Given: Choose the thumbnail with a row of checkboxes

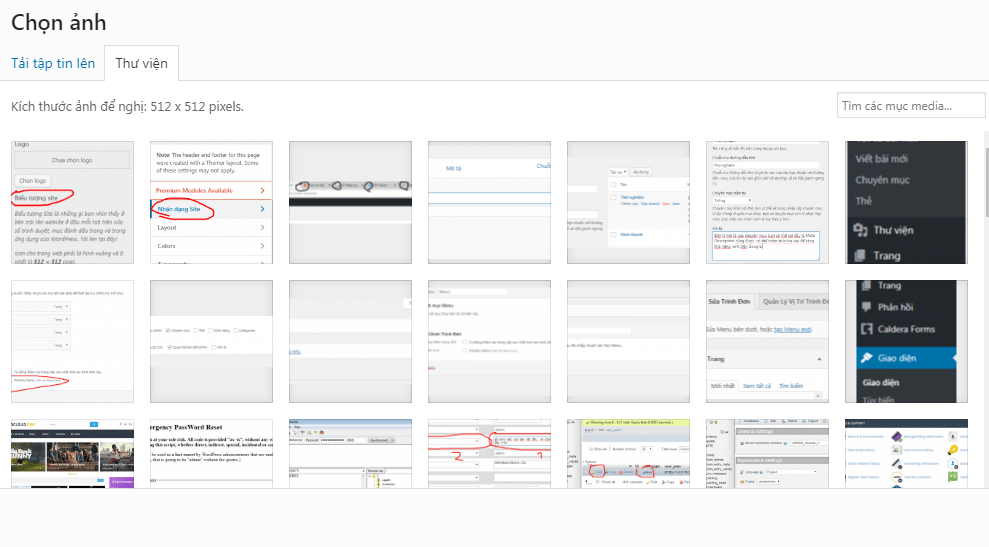Looking at the screenshot, I should [x=211, y=341].
